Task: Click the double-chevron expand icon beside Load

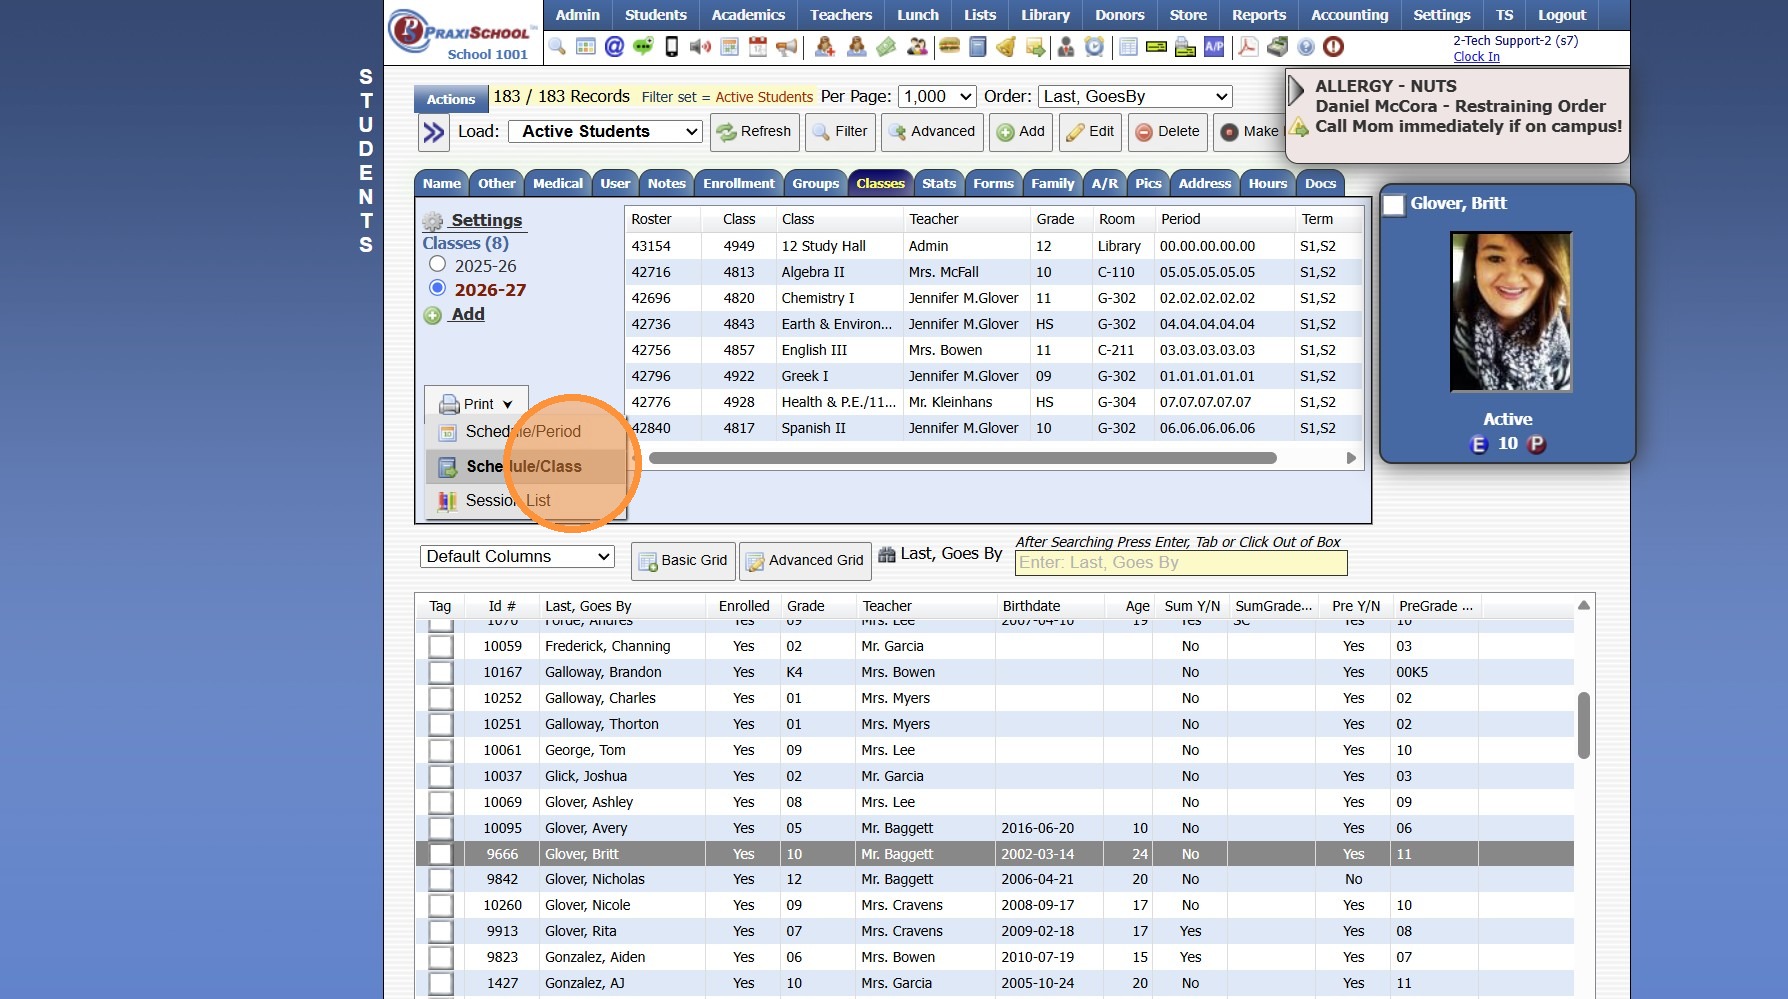Action: [x=433, y=132]
